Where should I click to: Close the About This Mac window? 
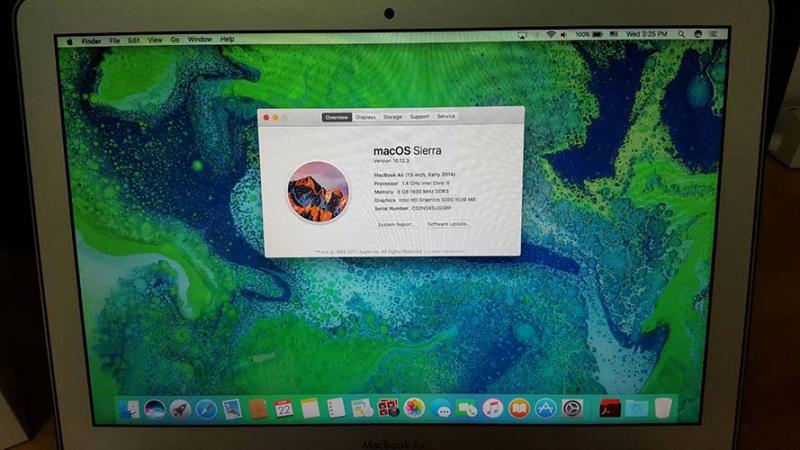[x=266, y=118]
